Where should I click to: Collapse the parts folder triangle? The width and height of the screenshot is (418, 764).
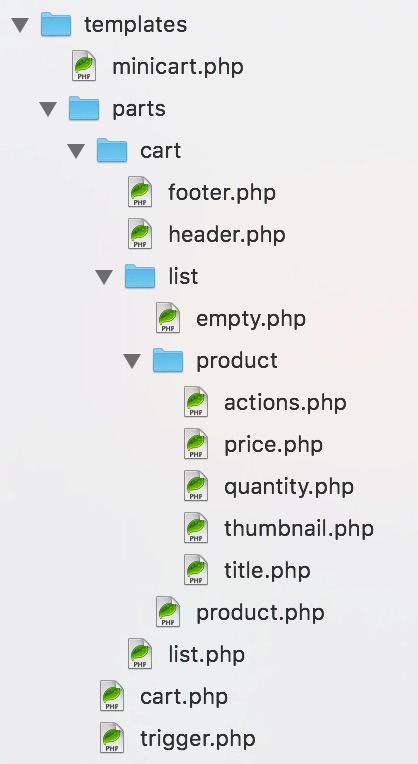(48, 109)
